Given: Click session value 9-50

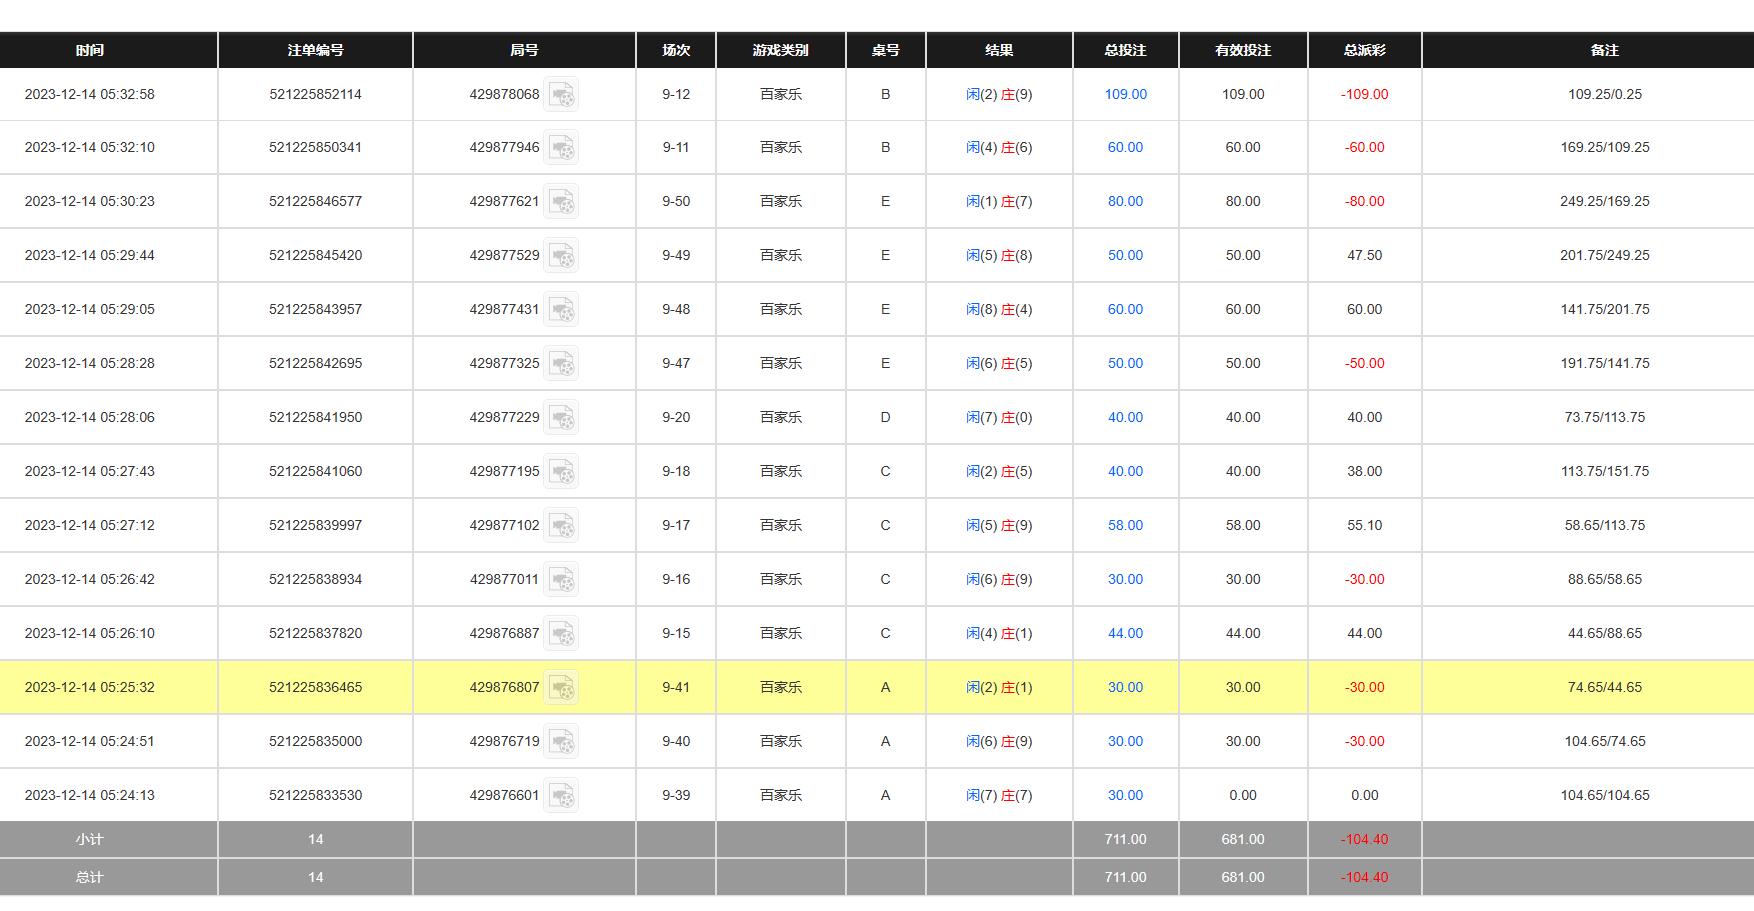Looking at the screenshot, I should point(676,201).
